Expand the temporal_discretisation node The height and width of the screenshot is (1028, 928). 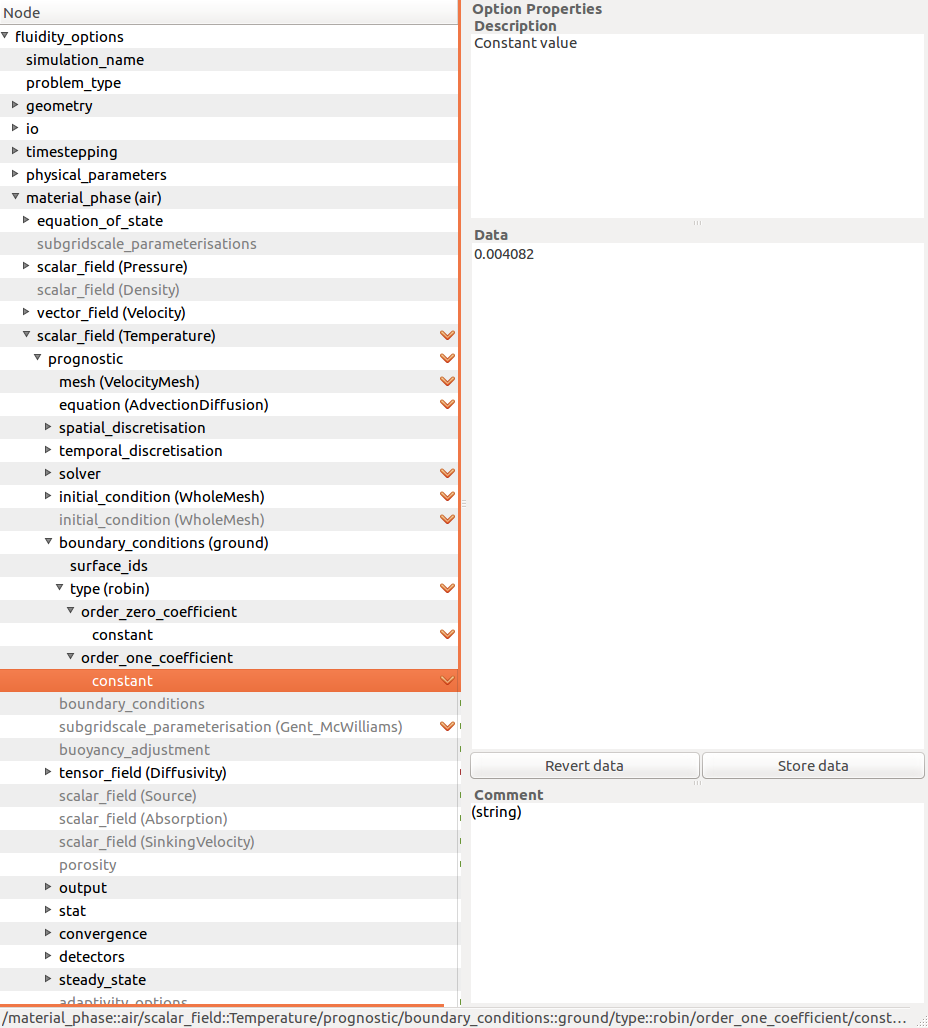[48, 450]
